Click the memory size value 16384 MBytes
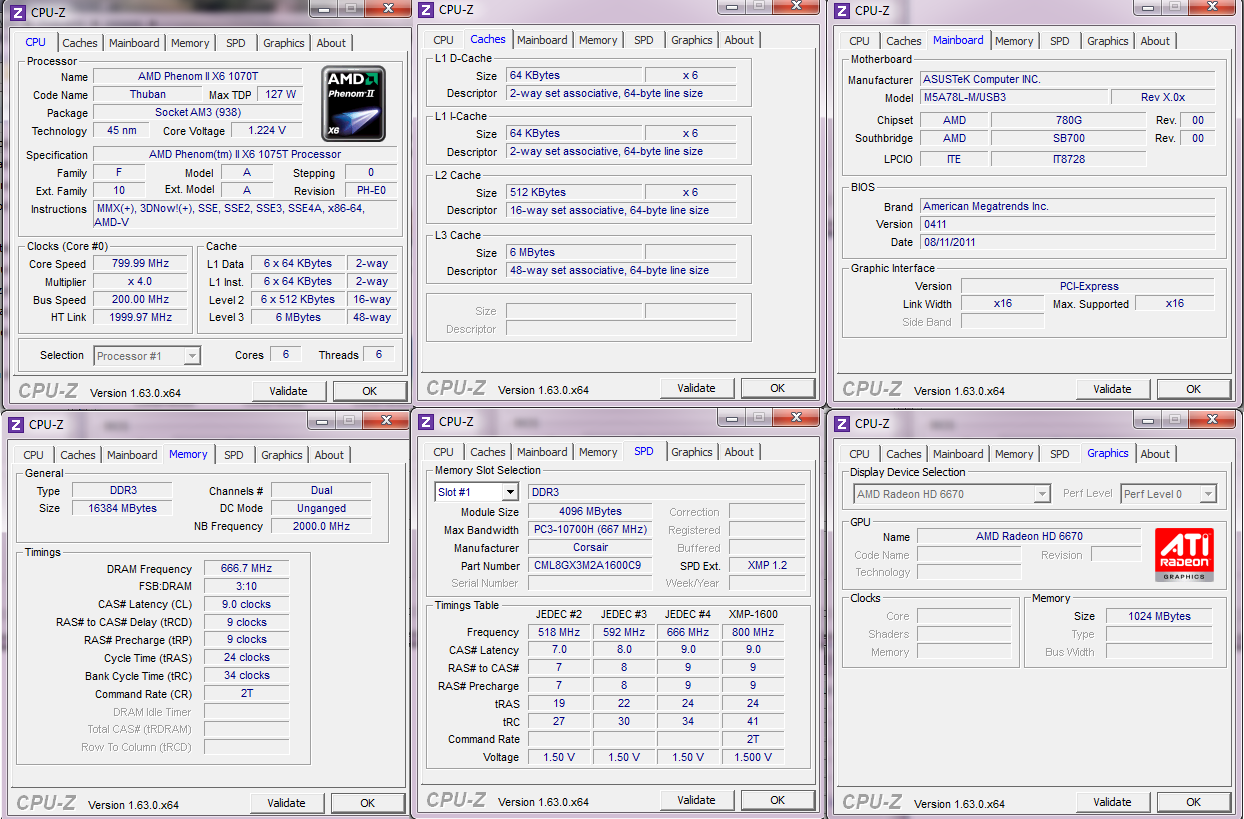The height and width of the screenshot is (819, 1244). click(122, 508)
